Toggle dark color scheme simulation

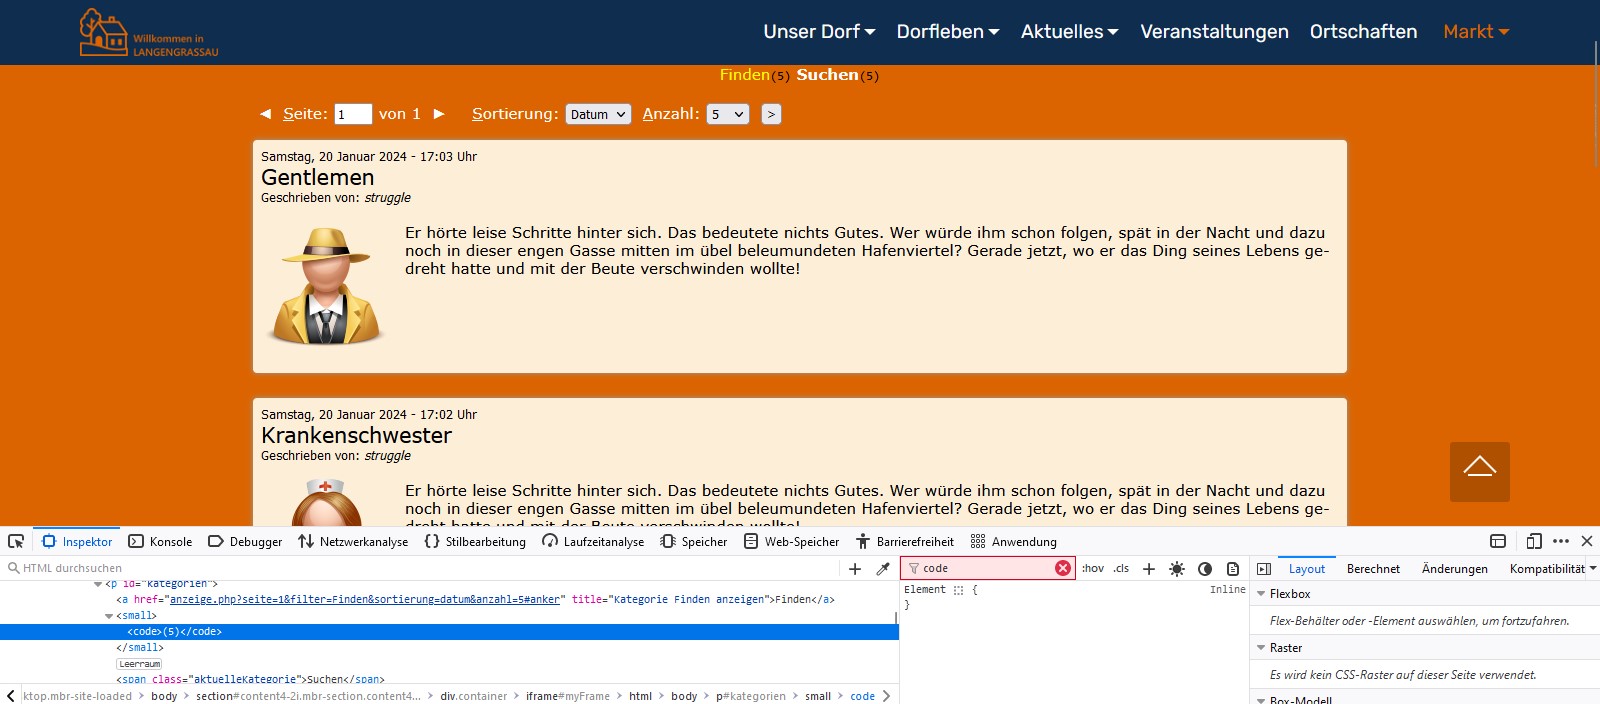coord(1205,568)
